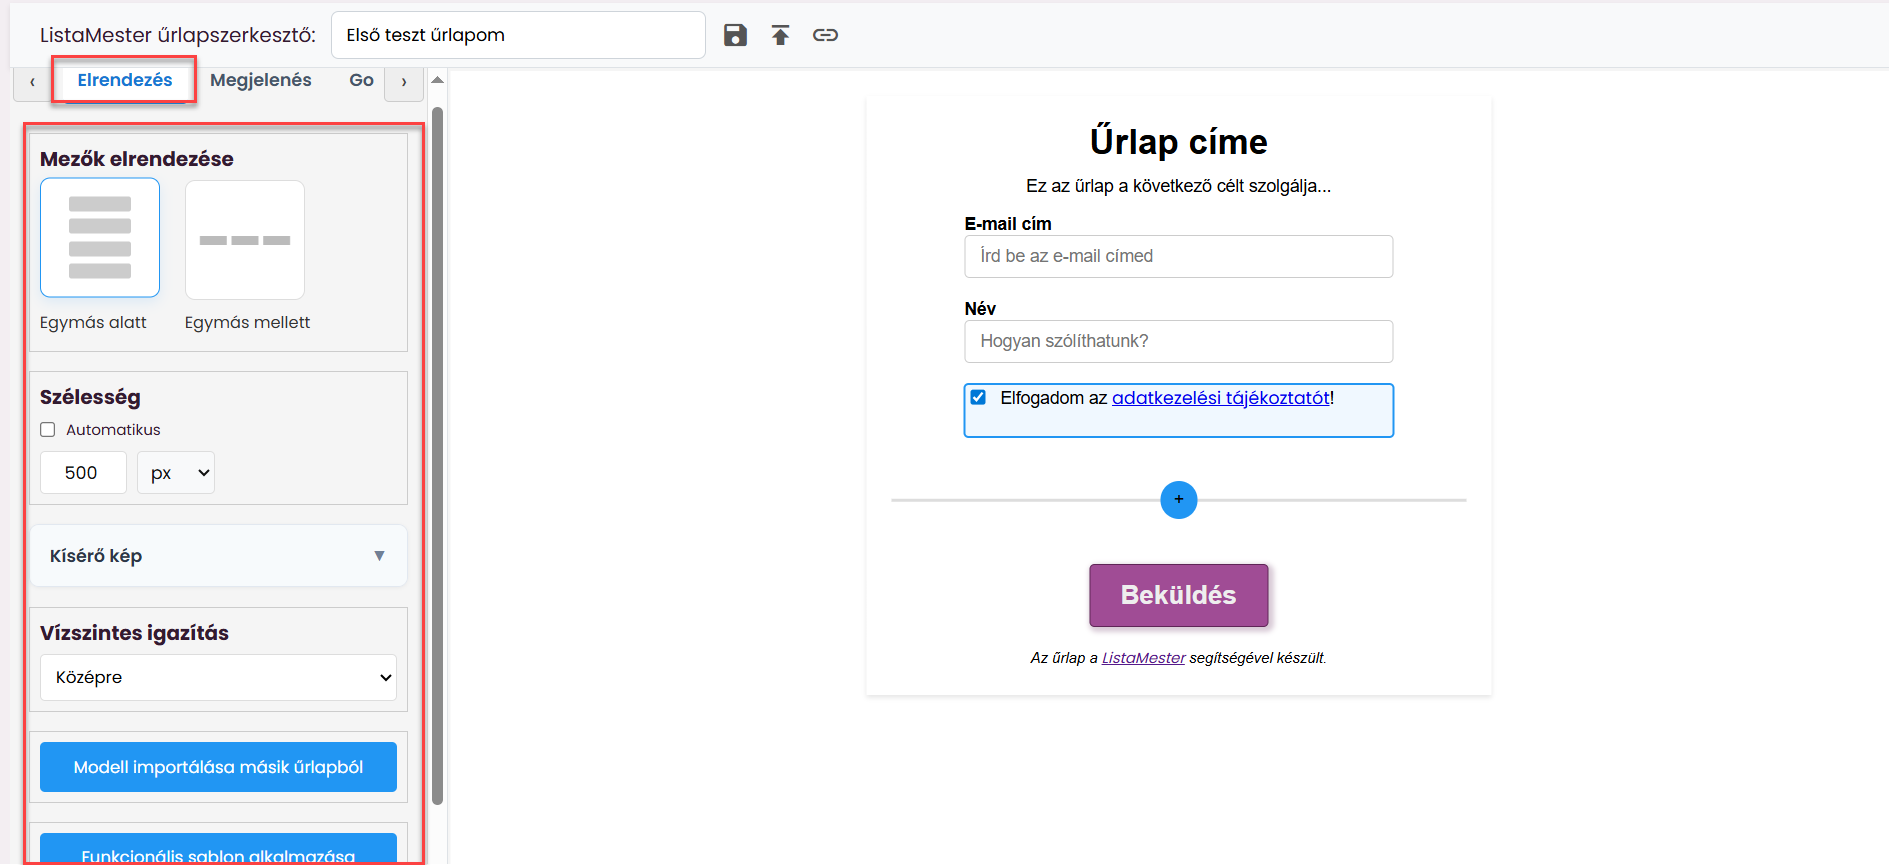Click the form name field 'Első teszt űrlapom'
This screenshot has height=865, width=1889.
[518, 35]
